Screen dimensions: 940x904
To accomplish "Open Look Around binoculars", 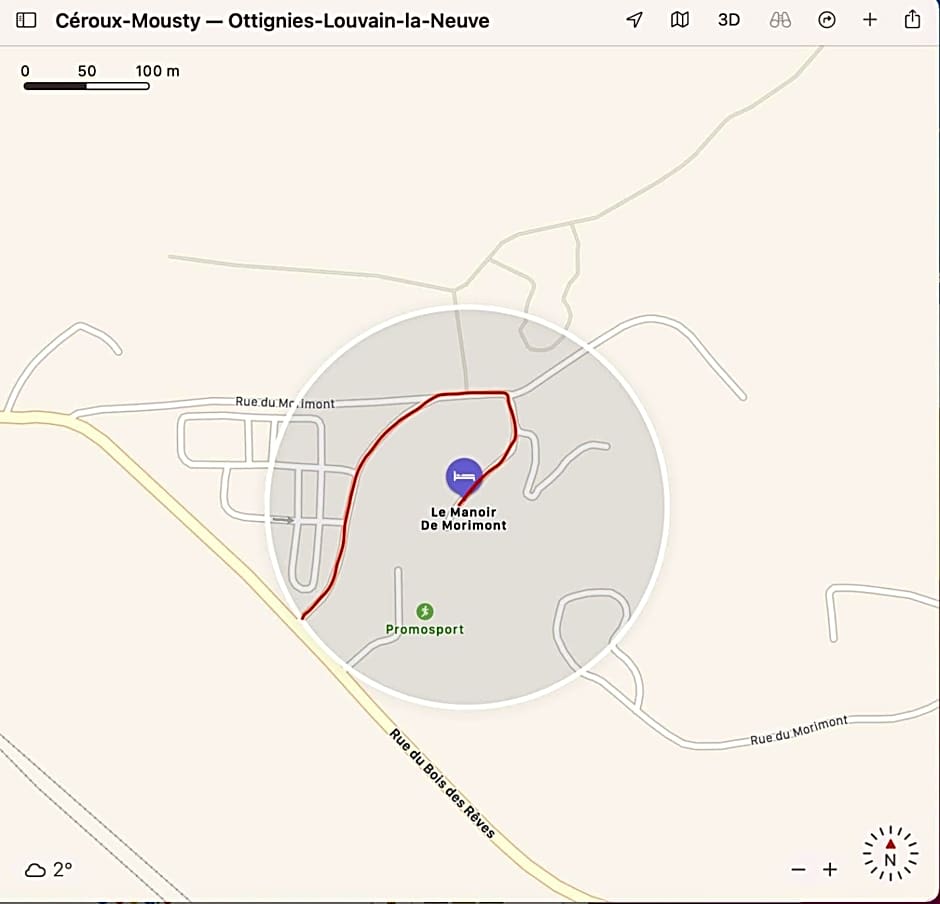I will coord(780,20).
